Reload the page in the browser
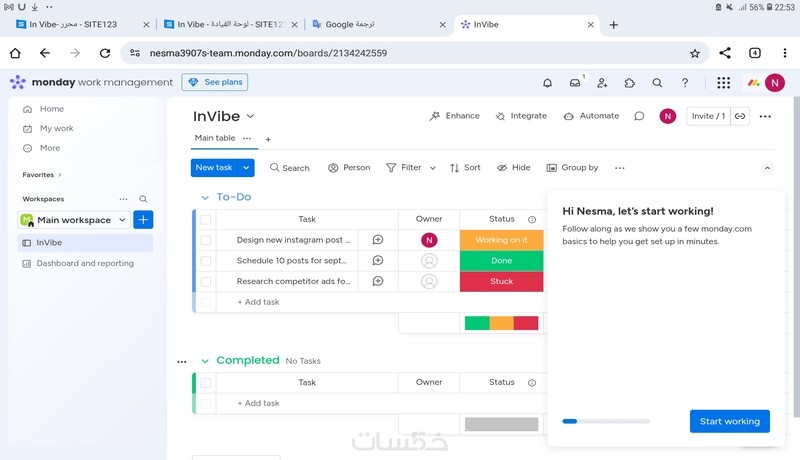The height and width of the screenshot is (460, 800). 105,53
